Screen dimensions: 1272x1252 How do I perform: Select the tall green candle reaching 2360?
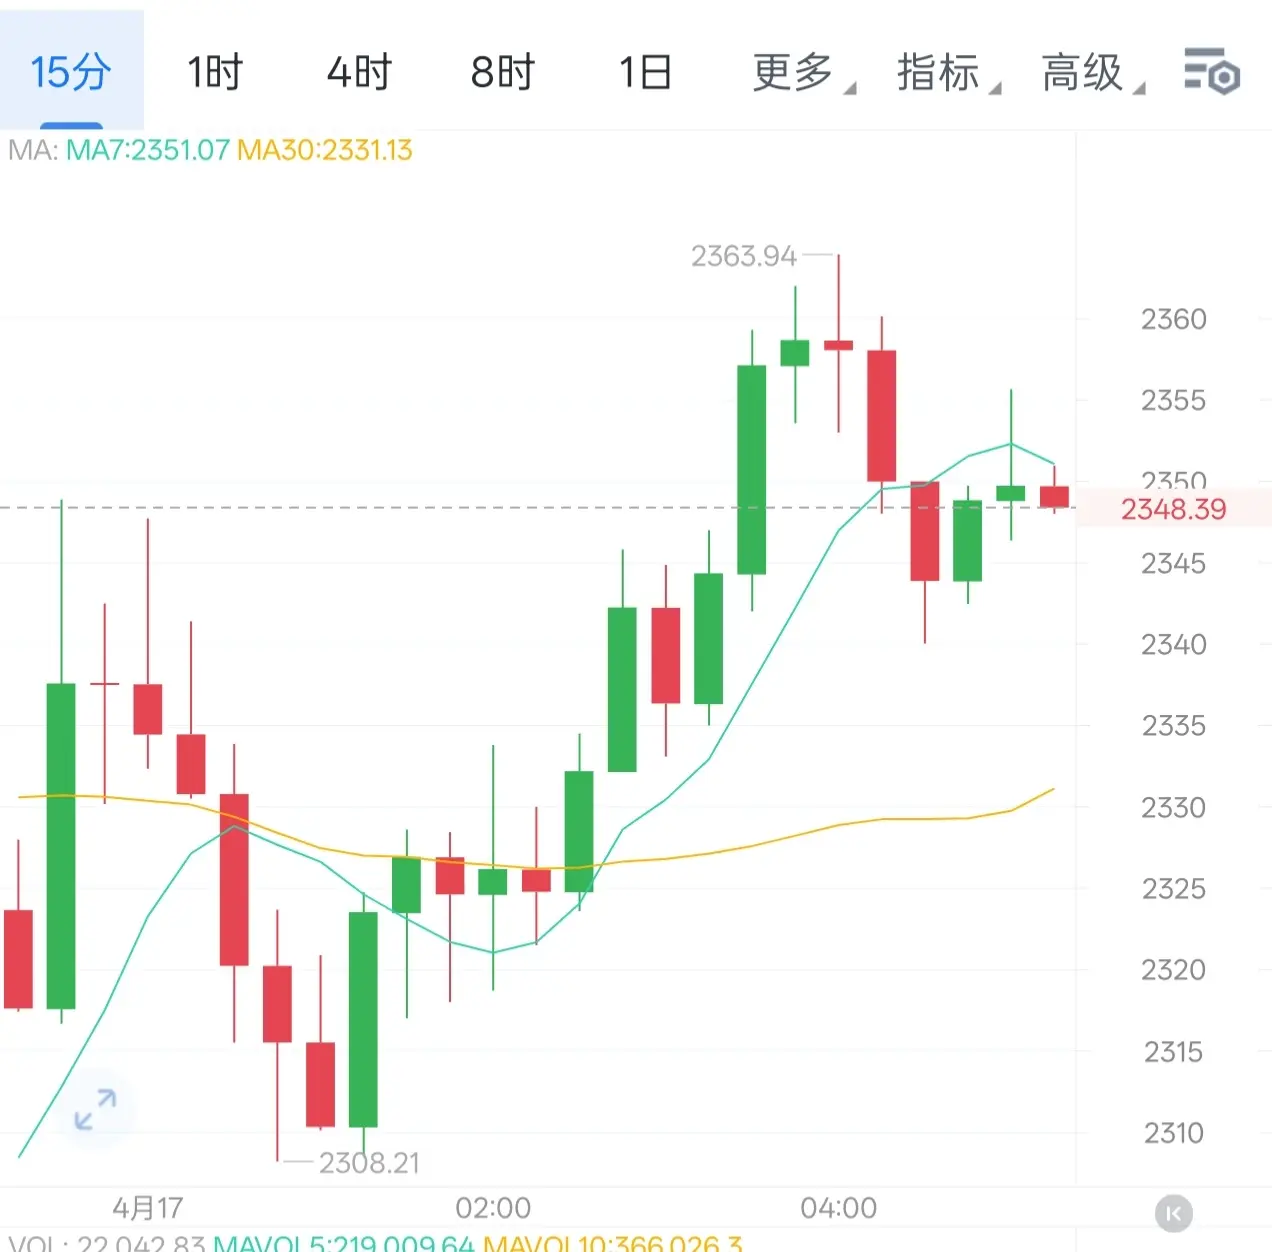752,470
